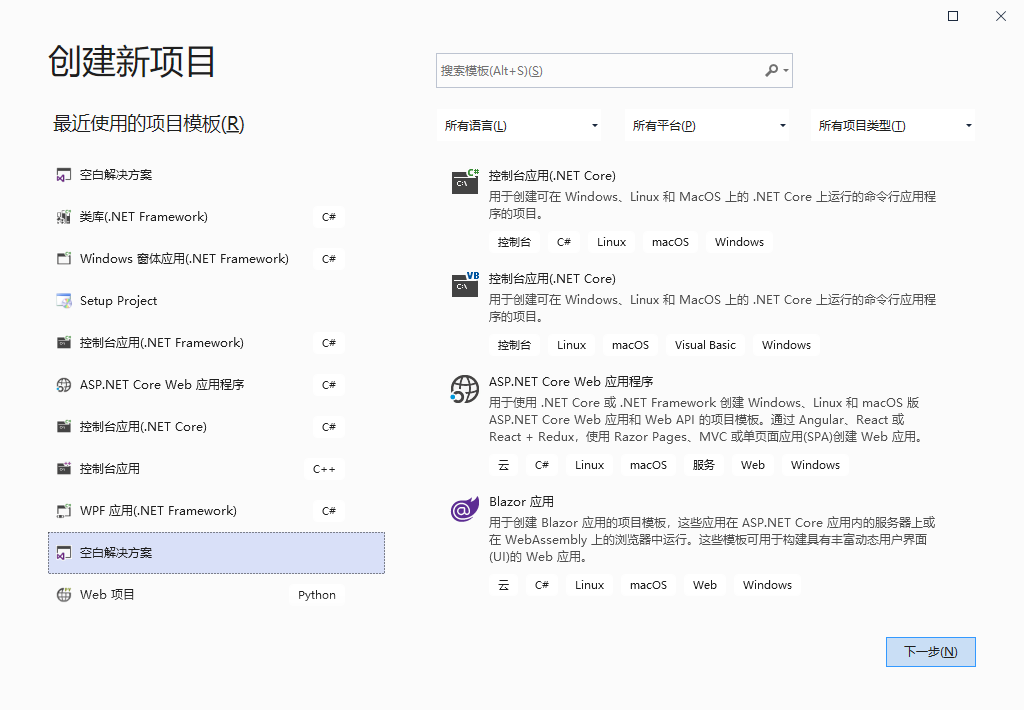This screenshot has width=1024, height=710.
Task: Select the Blazor 应用 template icon
Action: pyautogui.click(x=464, y=509)
